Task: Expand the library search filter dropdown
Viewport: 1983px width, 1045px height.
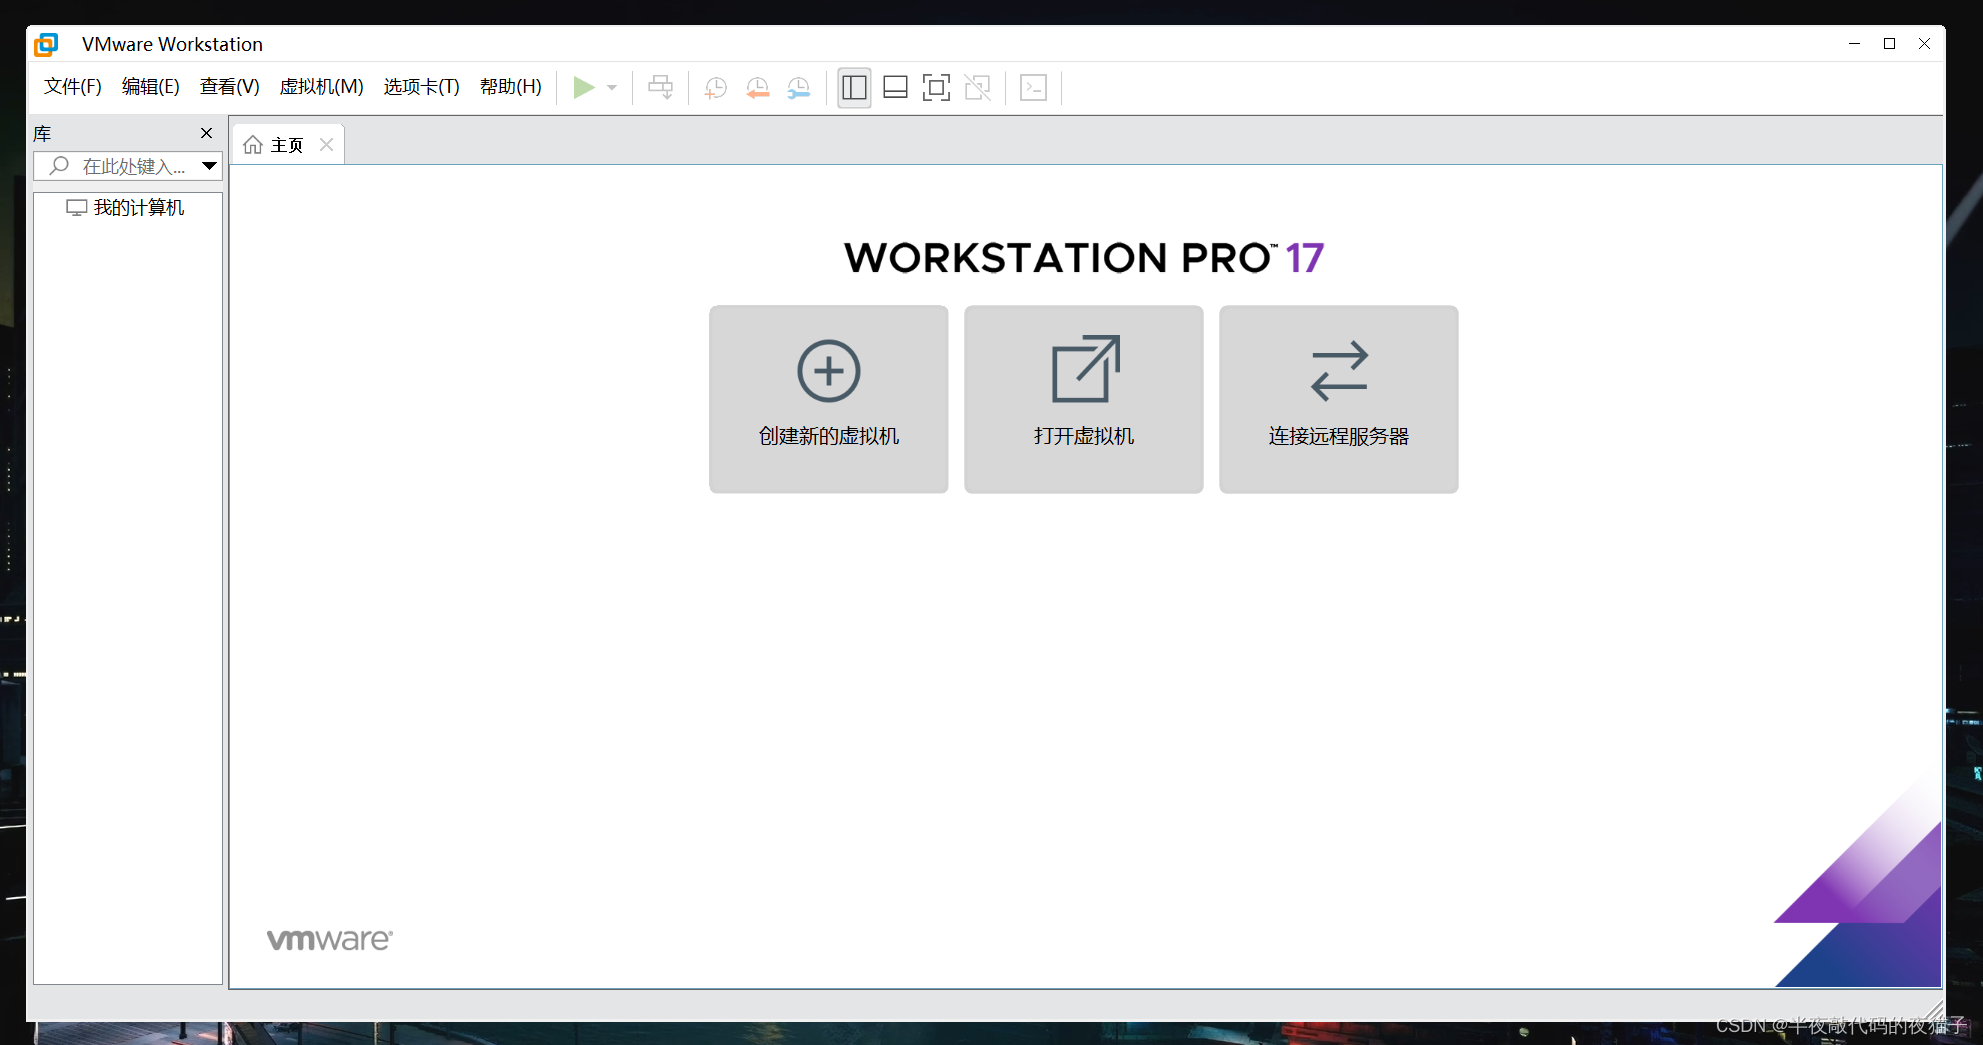Action: coord(210,166)
